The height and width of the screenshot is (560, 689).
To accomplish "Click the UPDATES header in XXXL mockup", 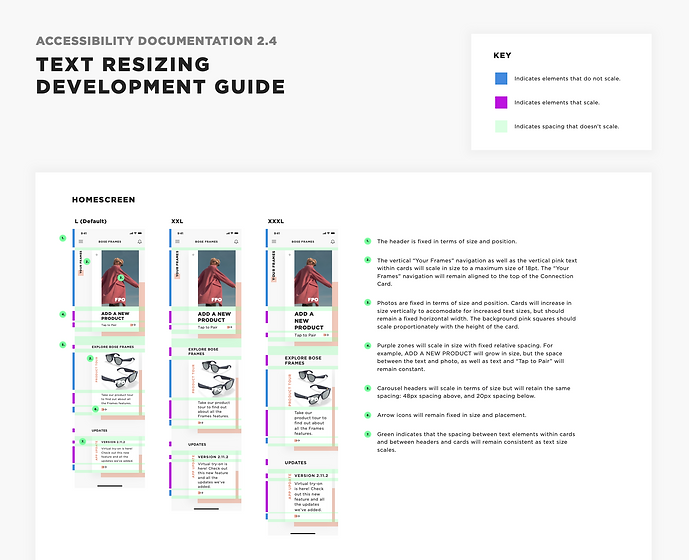I will pyautogui.click(x=295, y=463).
